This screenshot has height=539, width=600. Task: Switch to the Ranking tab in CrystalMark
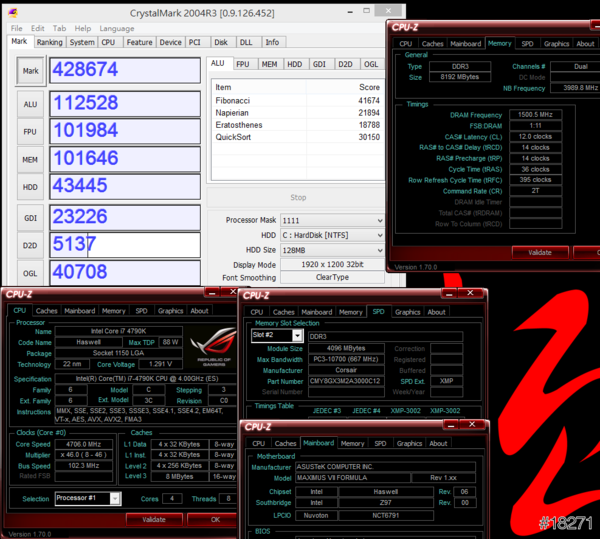(x=49, y=42)
